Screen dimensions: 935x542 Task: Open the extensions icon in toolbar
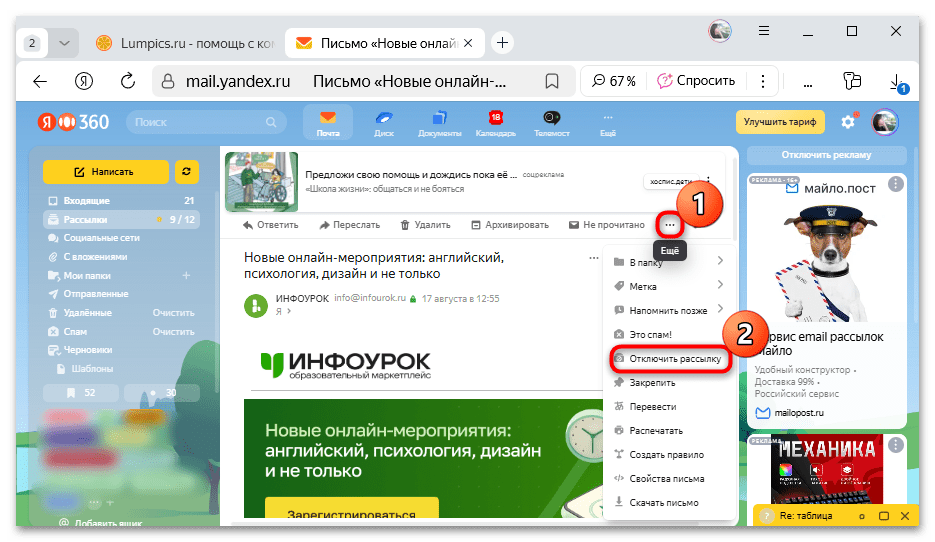click(853, 81)
